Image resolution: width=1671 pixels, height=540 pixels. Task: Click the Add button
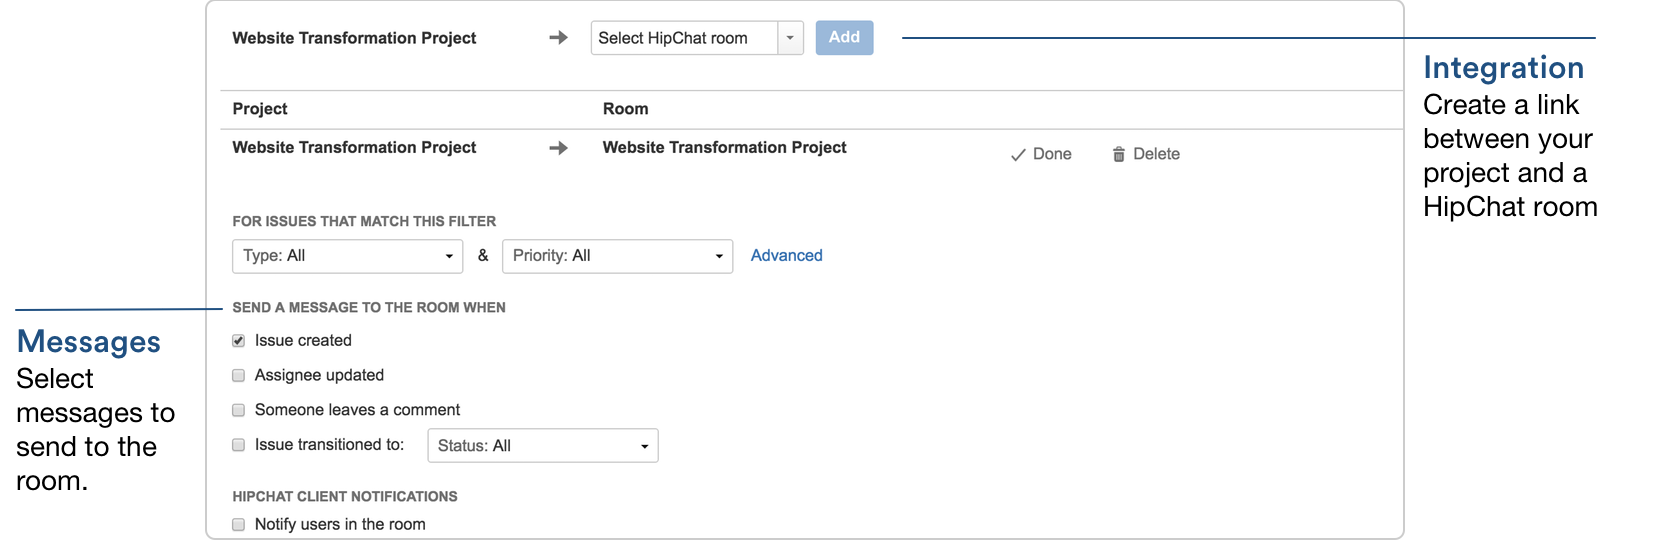coord(844,38)
